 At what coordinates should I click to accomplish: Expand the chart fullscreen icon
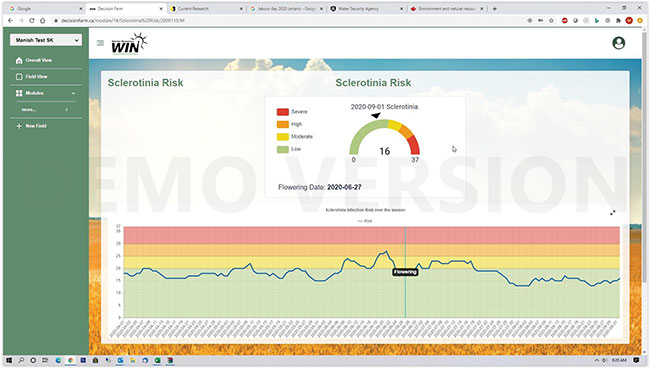[x=613, y=213]
